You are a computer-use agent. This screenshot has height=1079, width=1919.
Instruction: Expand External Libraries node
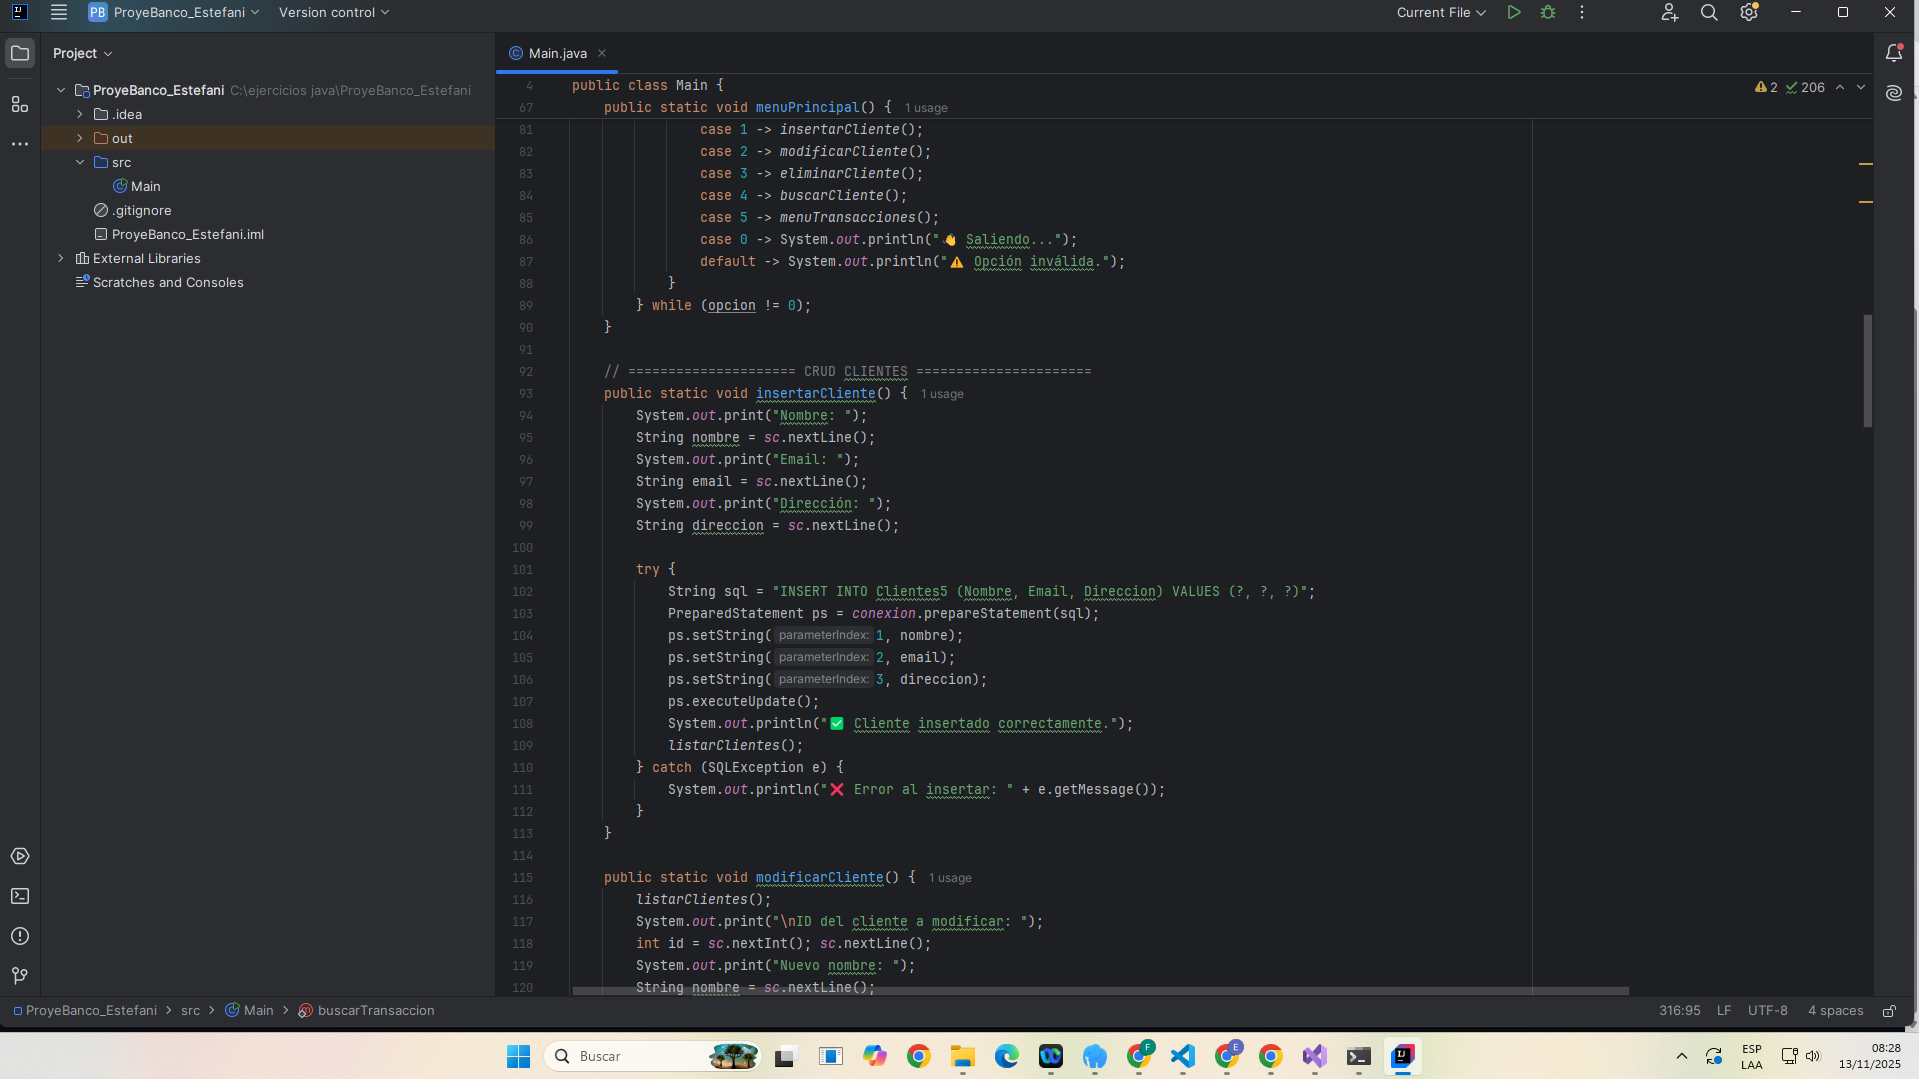pos(61,258)
